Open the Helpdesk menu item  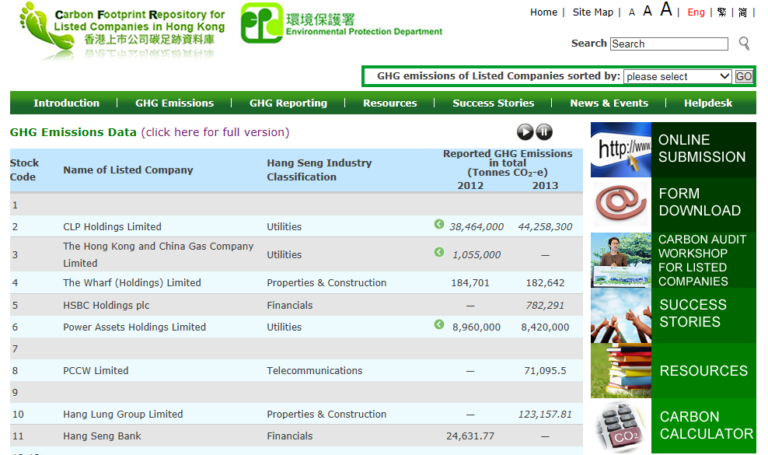[708, 103]
